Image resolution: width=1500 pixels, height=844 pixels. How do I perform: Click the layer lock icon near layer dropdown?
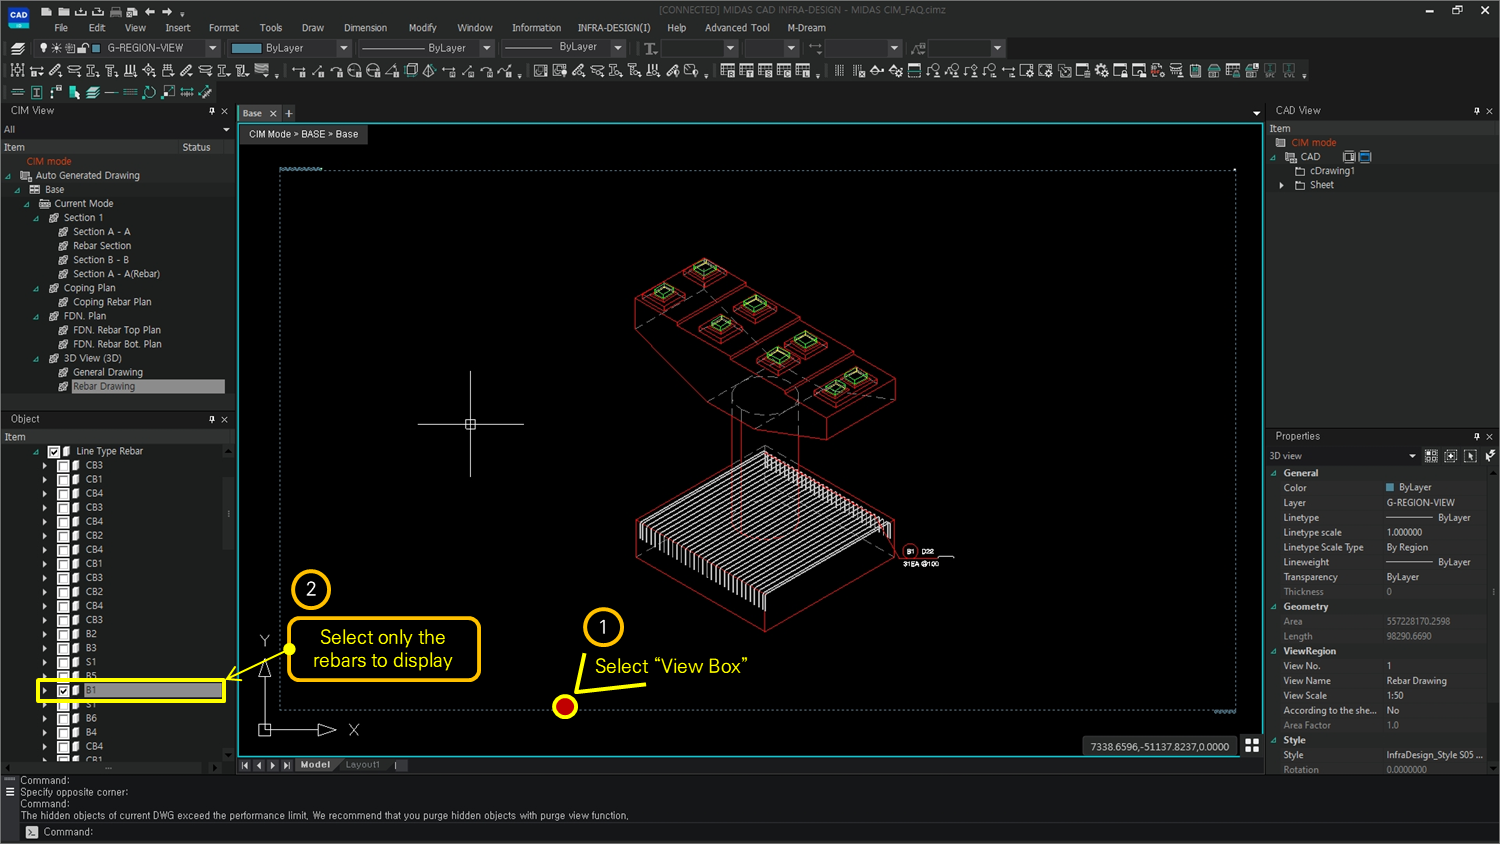click(x=82, y=47)
